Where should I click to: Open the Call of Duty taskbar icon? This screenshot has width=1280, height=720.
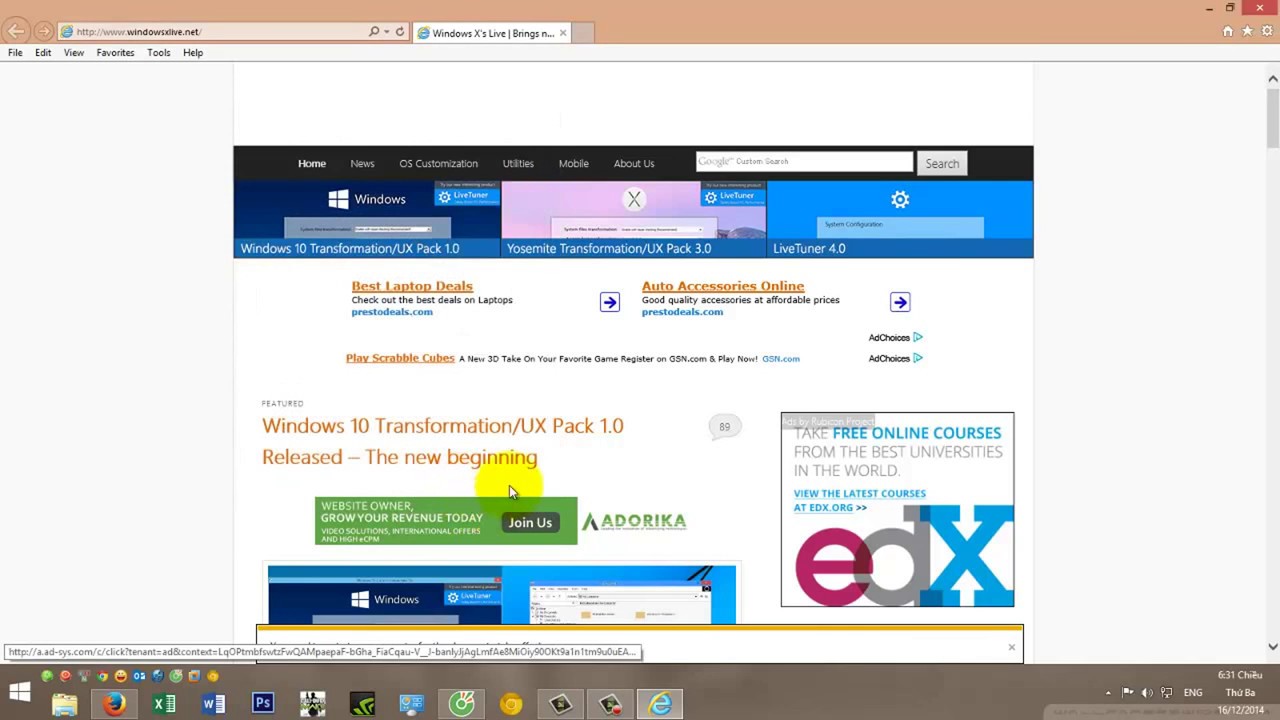[x=313, y=704]
